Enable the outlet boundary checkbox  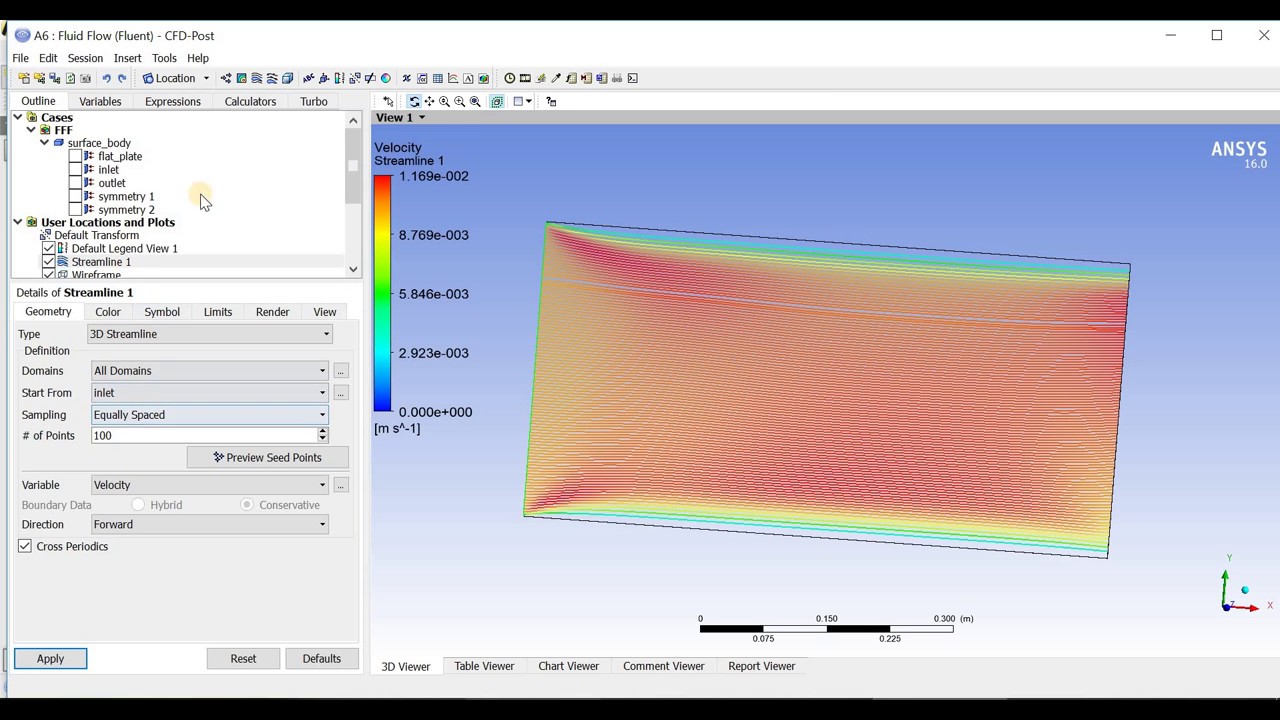point(75,183)
